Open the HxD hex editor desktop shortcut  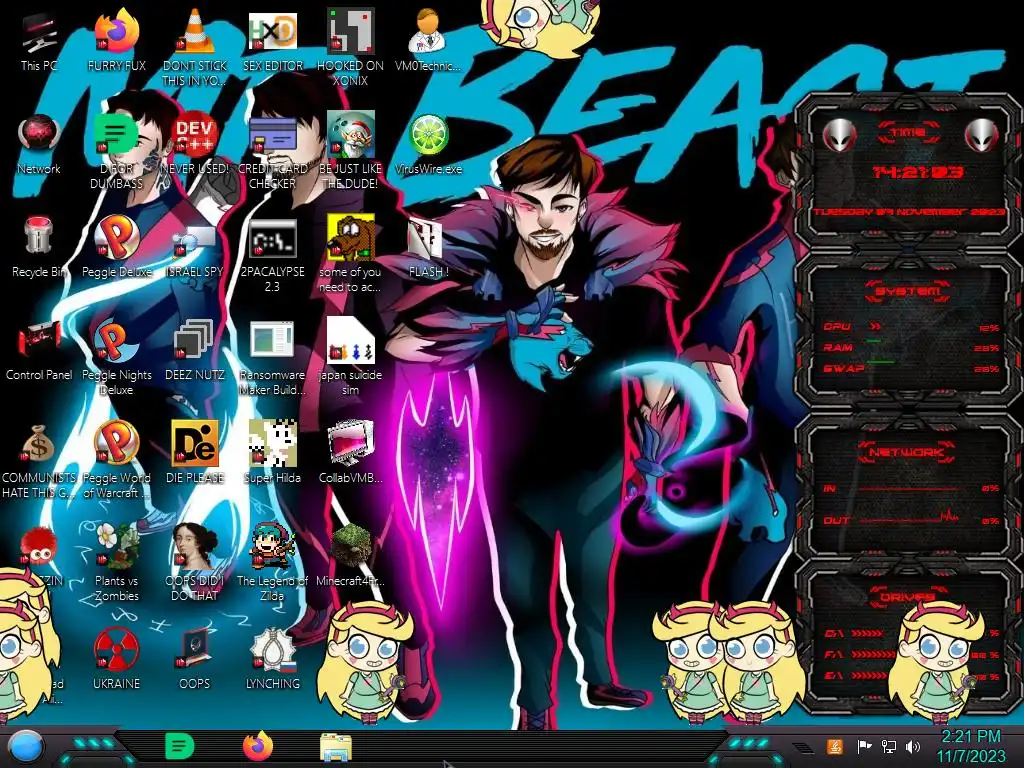pyautogui.click(x=273, y=33)
